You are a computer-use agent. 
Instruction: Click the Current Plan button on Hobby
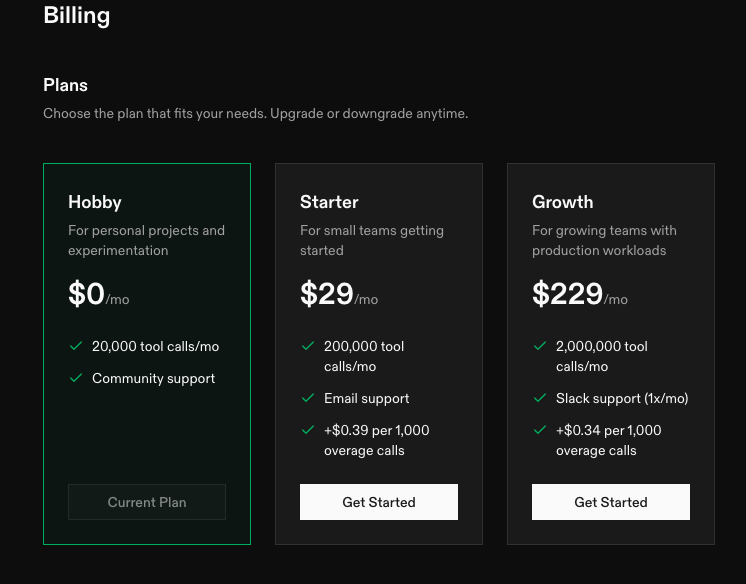click(x=147, y=502)
